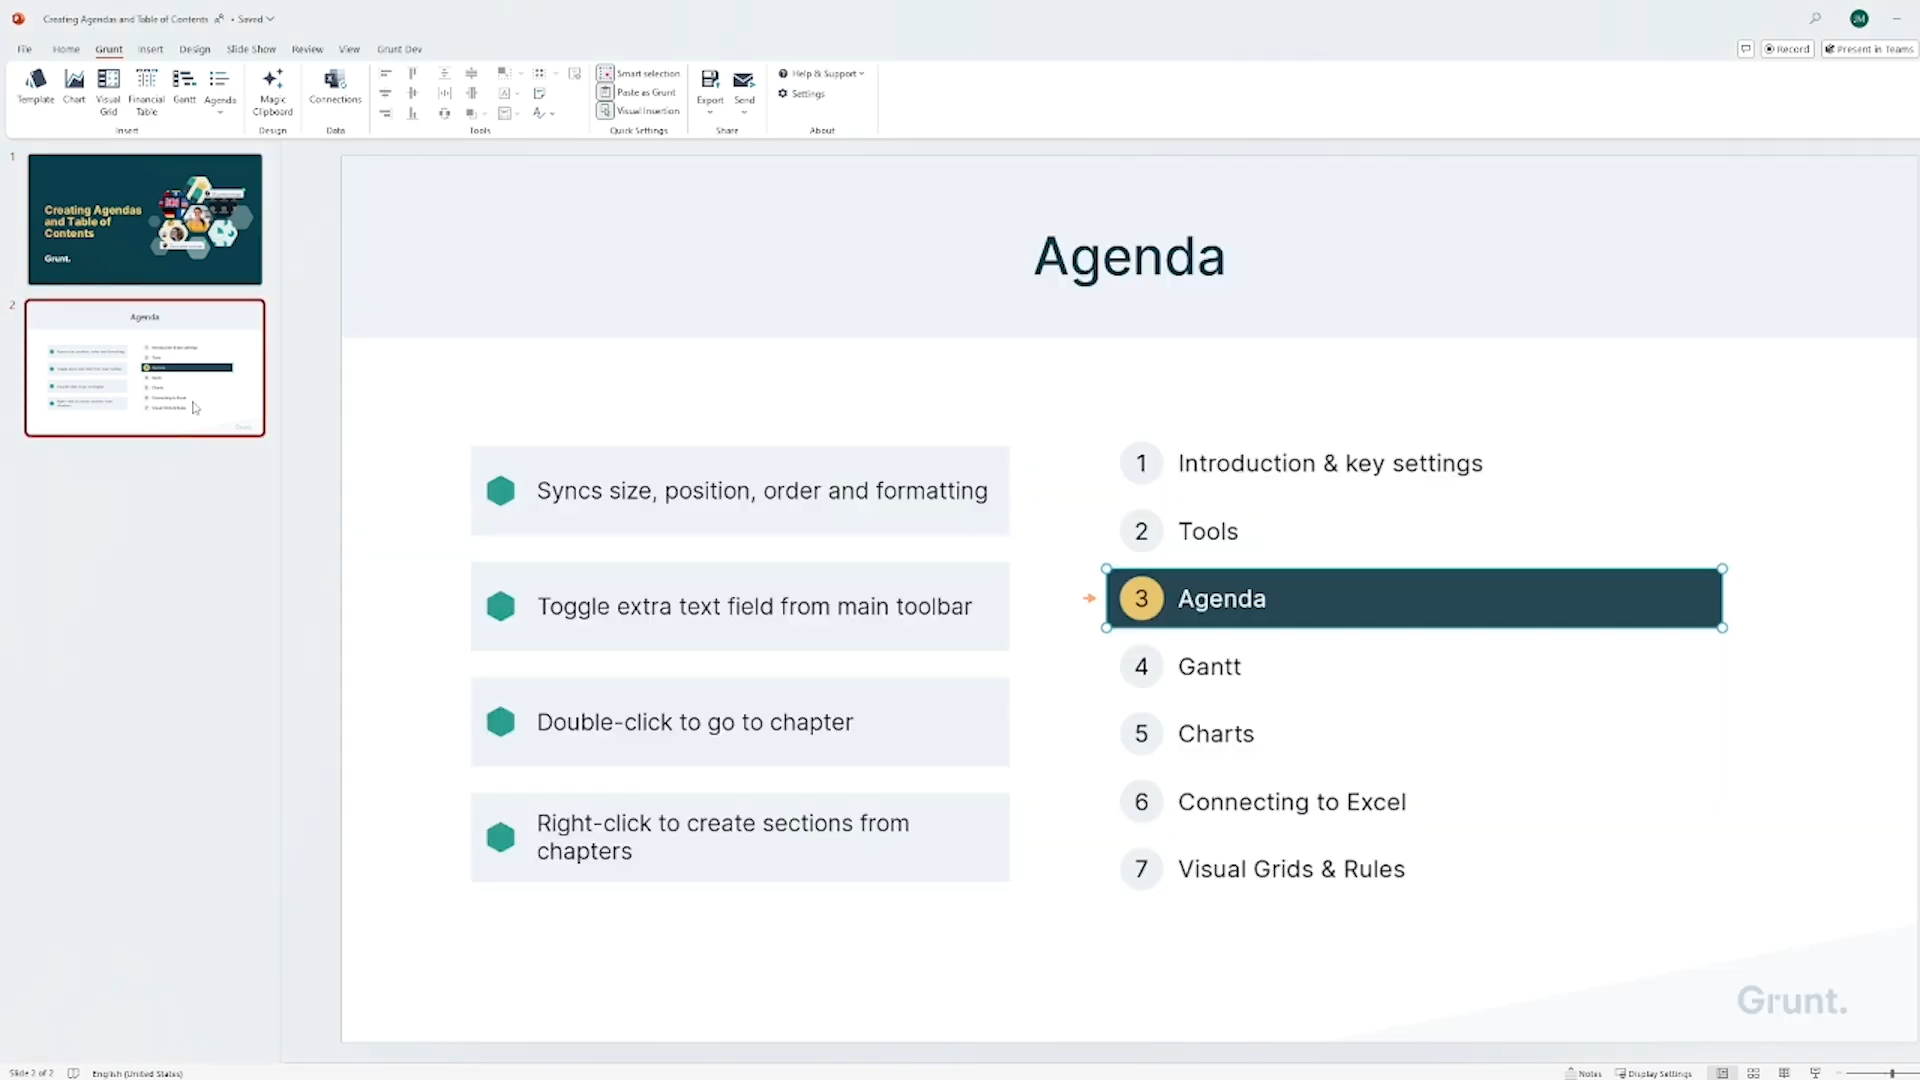Switch to Slide Sorter view
The height and width of the screenshot is (1080, 1920).
[x=1753, y=1073]
